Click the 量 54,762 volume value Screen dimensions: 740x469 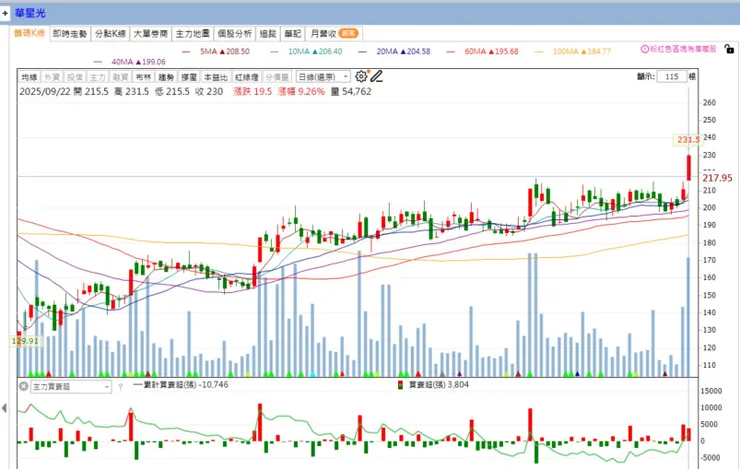(x=351, y=92)
